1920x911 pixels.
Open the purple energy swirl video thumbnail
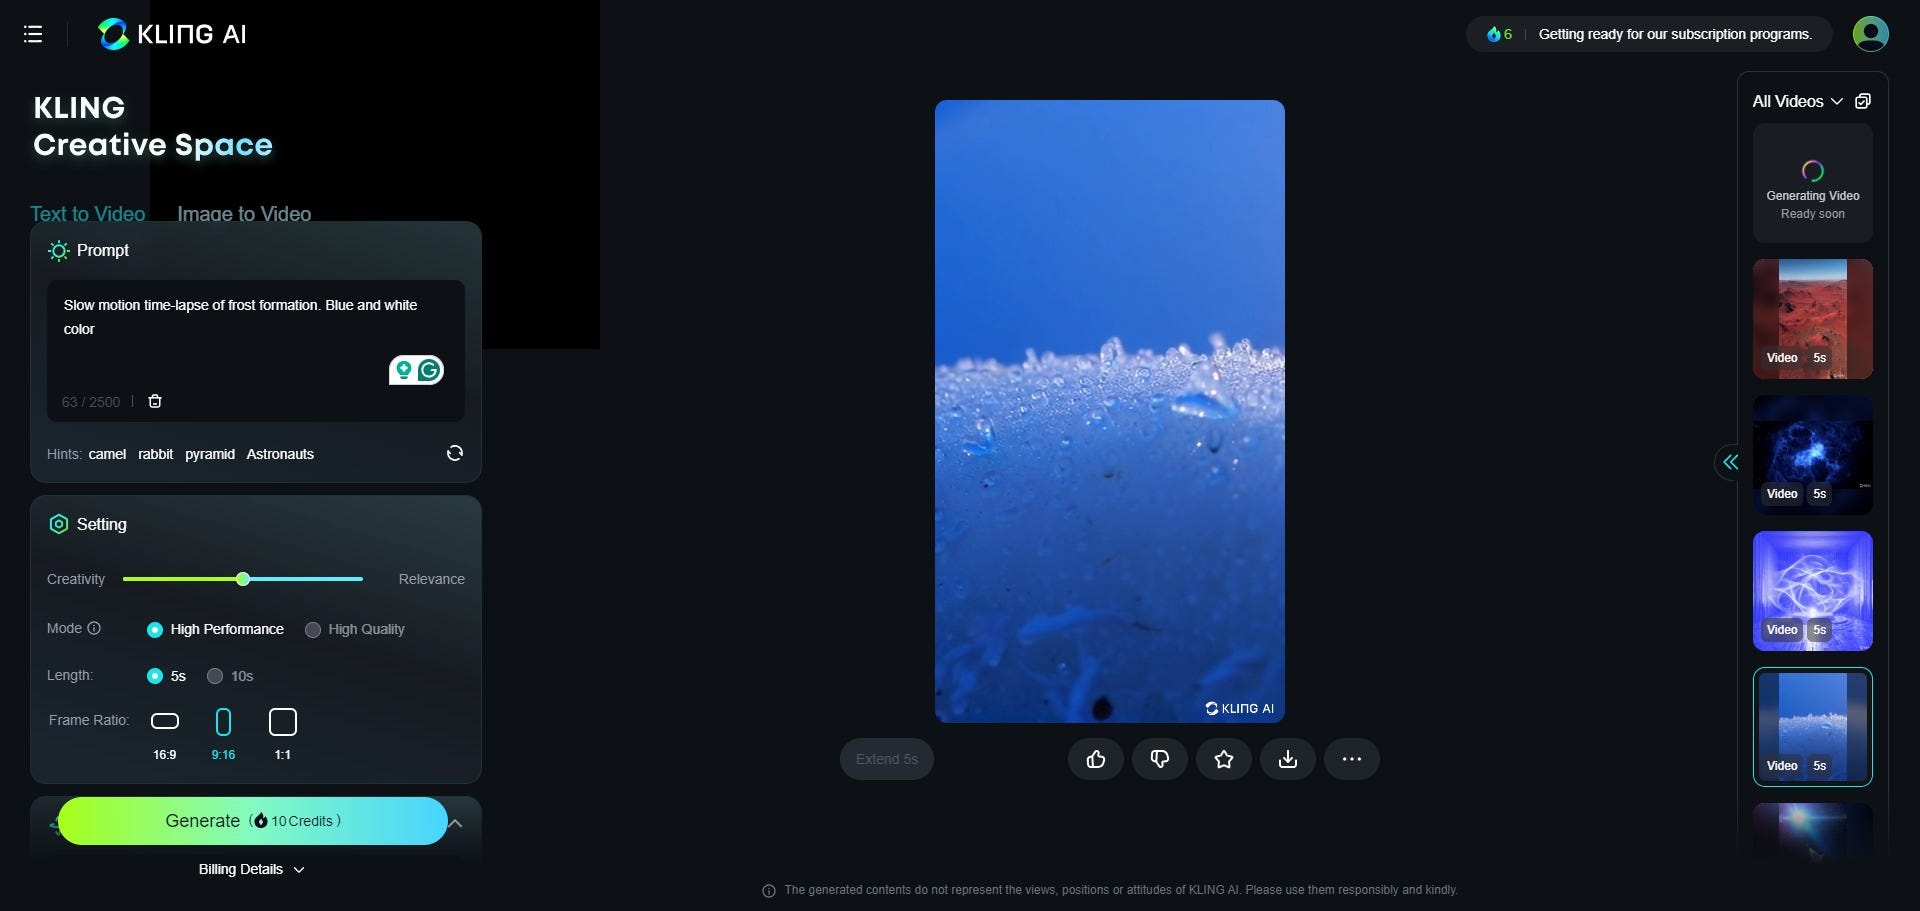pyautogui.click(x=1812, y=591)
